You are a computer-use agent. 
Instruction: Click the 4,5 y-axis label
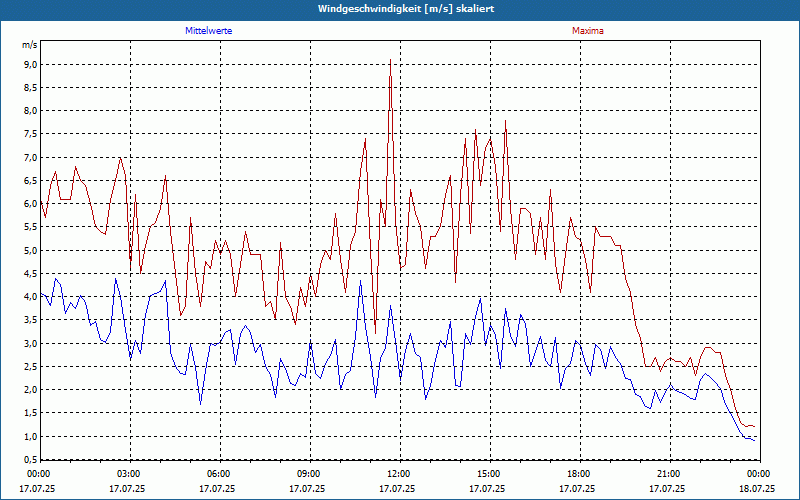(31, 273)
